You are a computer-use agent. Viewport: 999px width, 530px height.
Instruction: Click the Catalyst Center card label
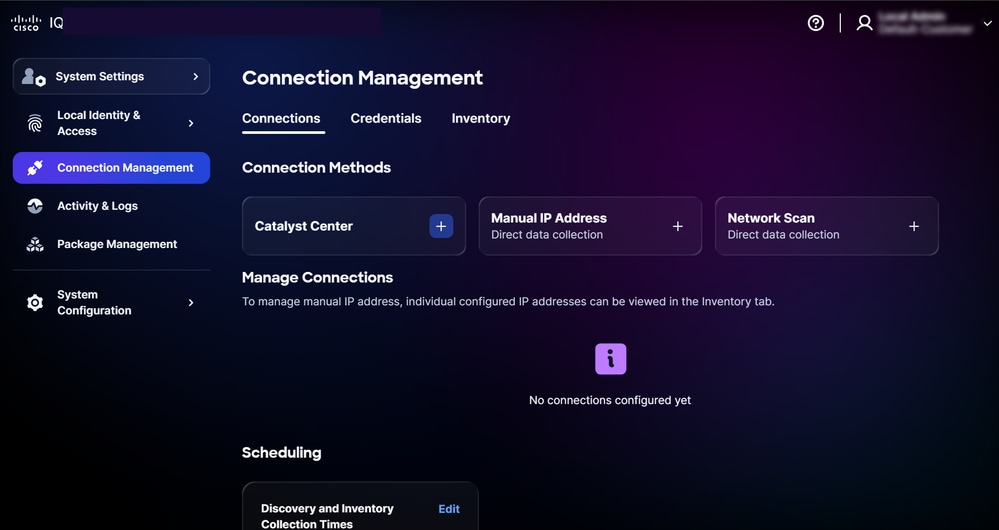click(x=304, y=226)
